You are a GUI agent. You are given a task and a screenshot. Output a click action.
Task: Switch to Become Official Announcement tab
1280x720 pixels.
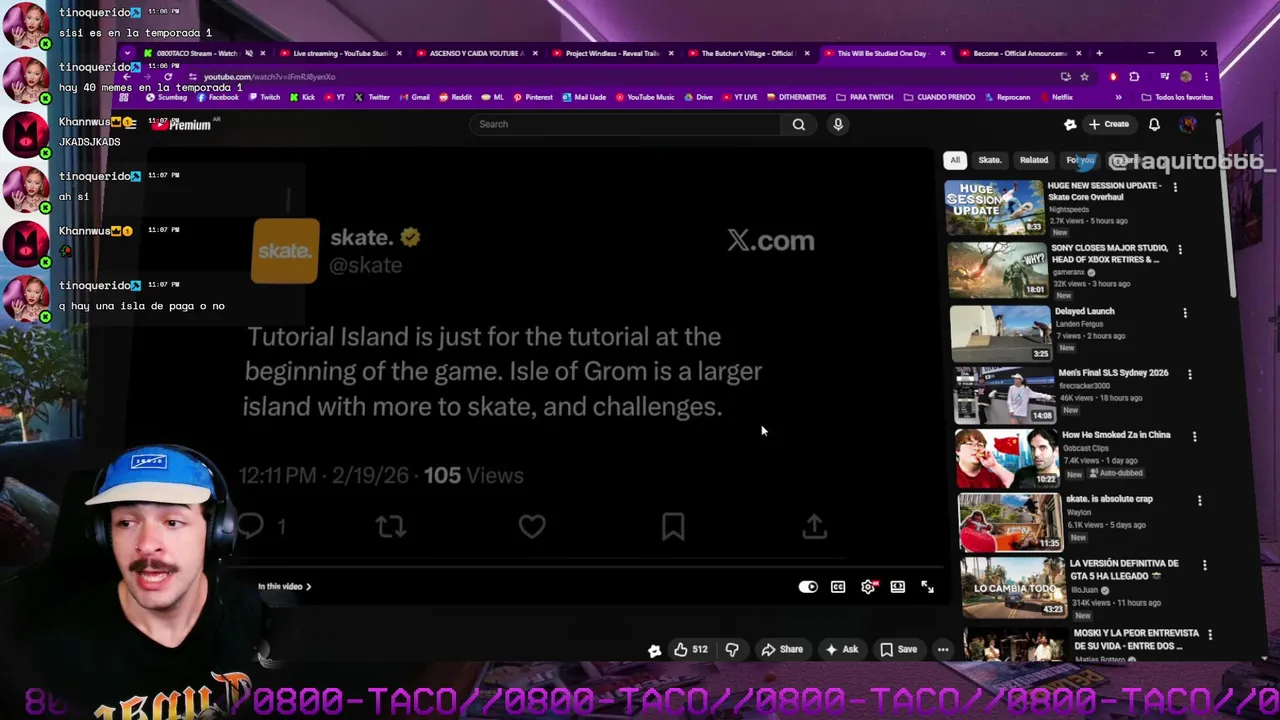(1019, 53)
